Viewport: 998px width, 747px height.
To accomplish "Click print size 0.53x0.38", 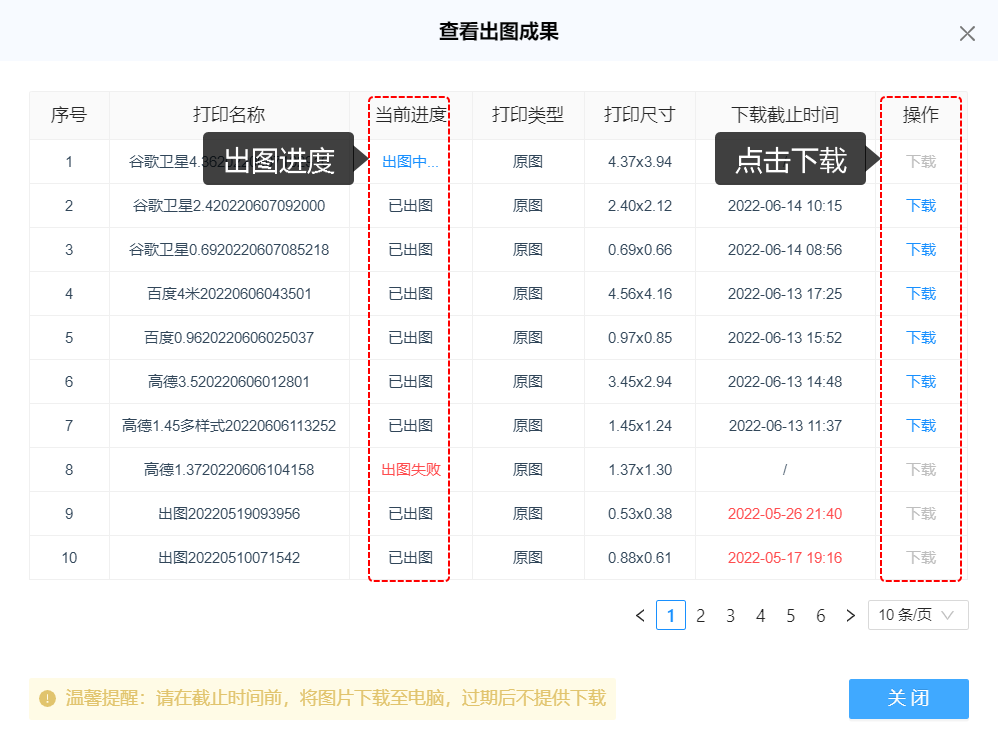I will (640, 513).
